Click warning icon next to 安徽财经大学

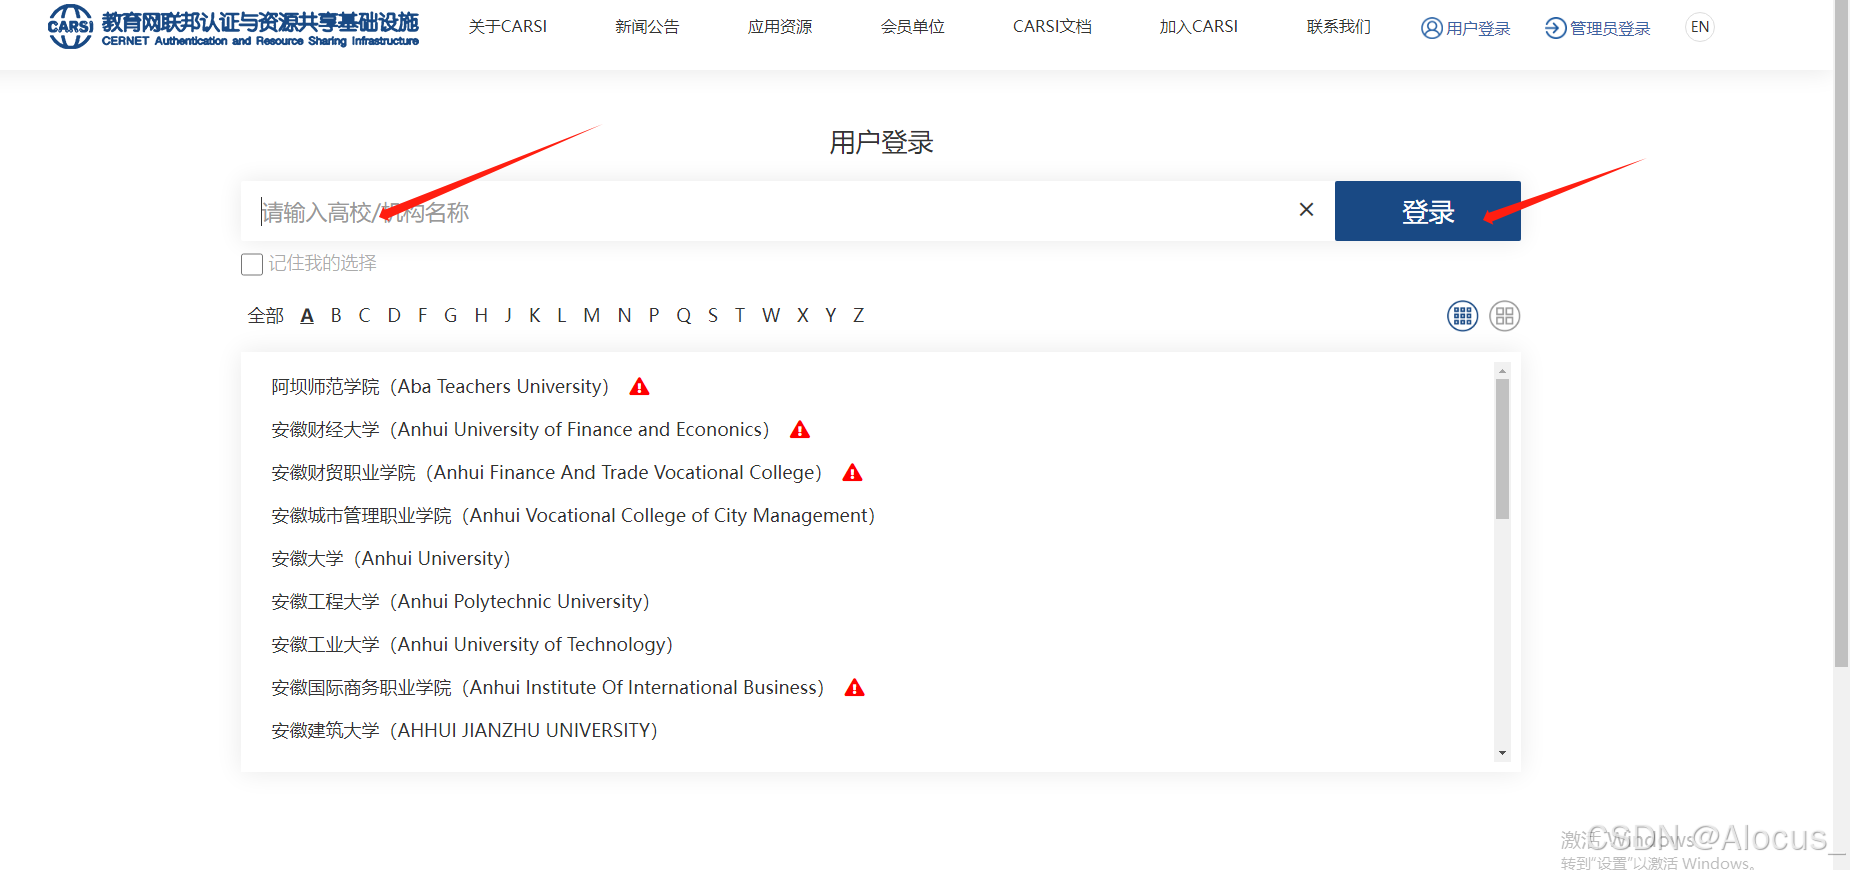pos(800,430)
